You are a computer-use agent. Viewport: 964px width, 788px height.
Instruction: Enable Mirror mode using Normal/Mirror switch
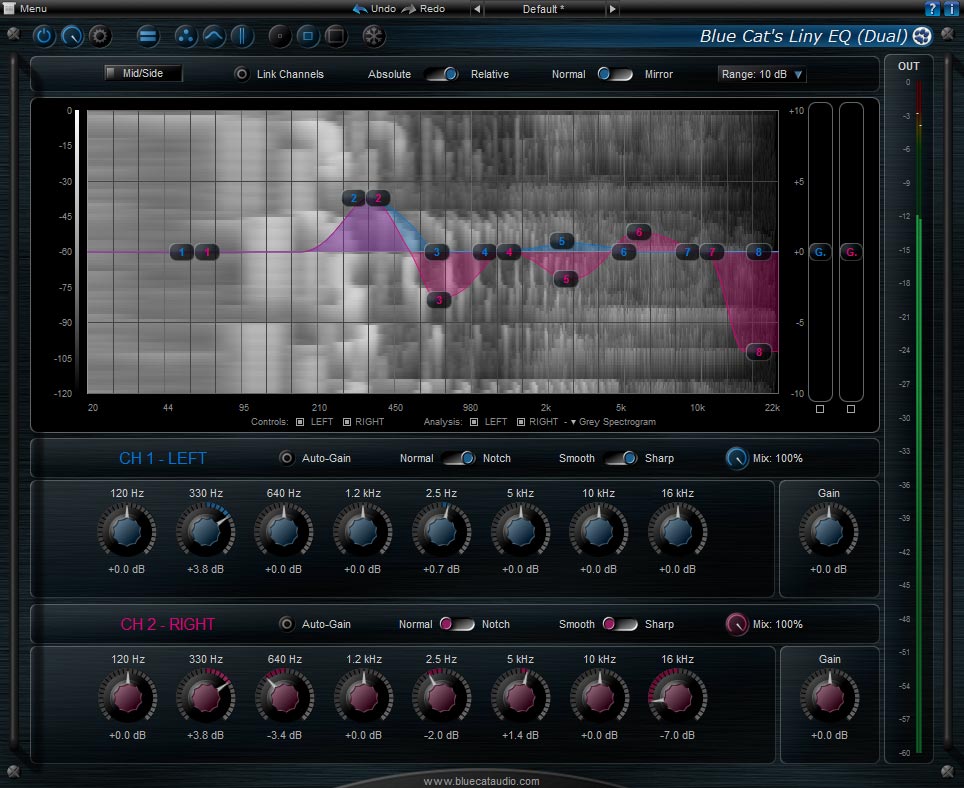point(615,74)
